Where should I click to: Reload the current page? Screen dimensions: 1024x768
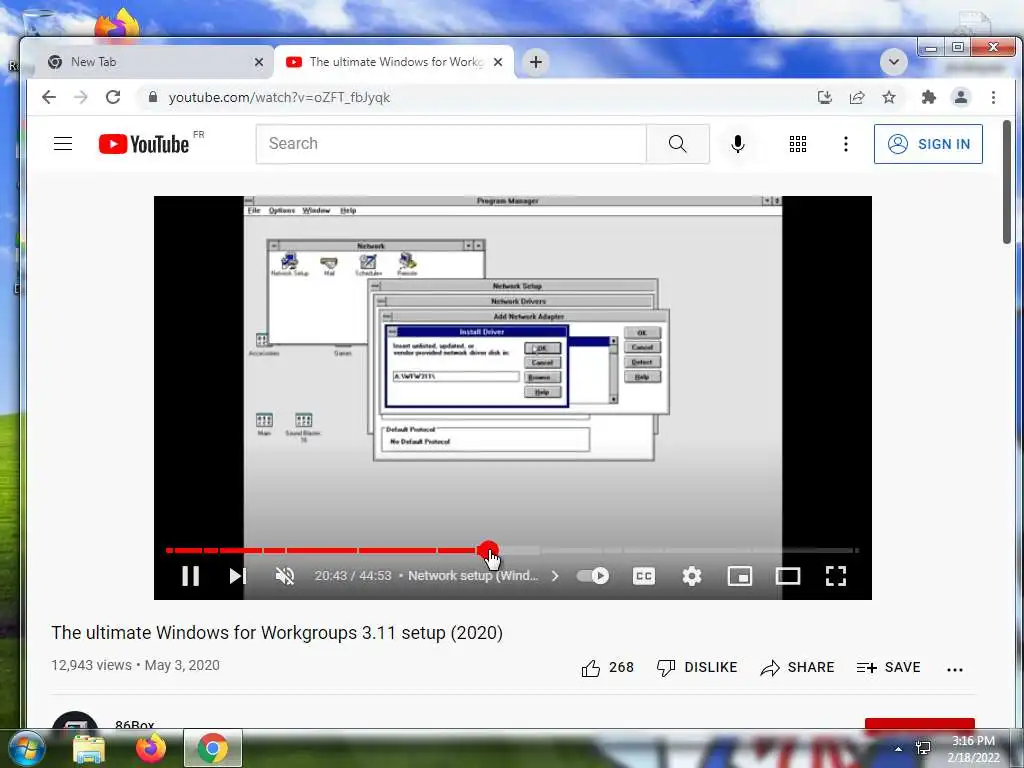[x=113, y=97]
